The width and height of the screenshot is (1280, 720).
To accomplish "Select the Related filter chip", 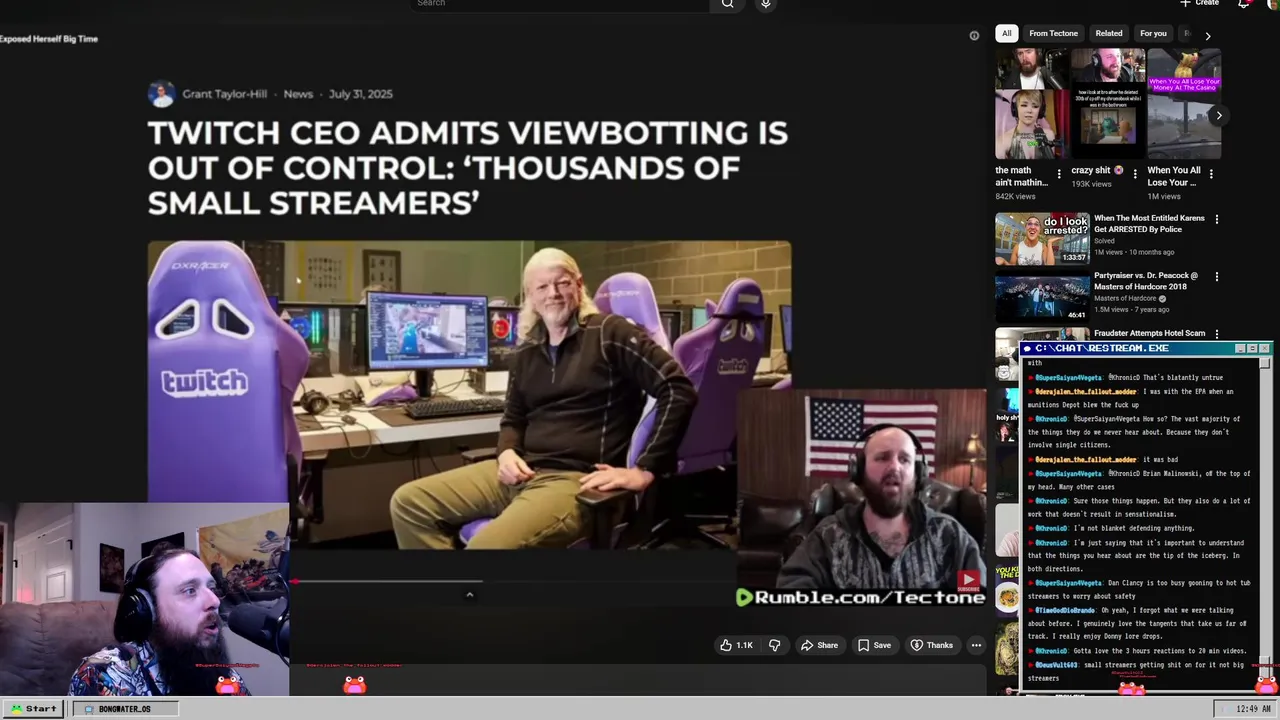I will click(1109, 33).
